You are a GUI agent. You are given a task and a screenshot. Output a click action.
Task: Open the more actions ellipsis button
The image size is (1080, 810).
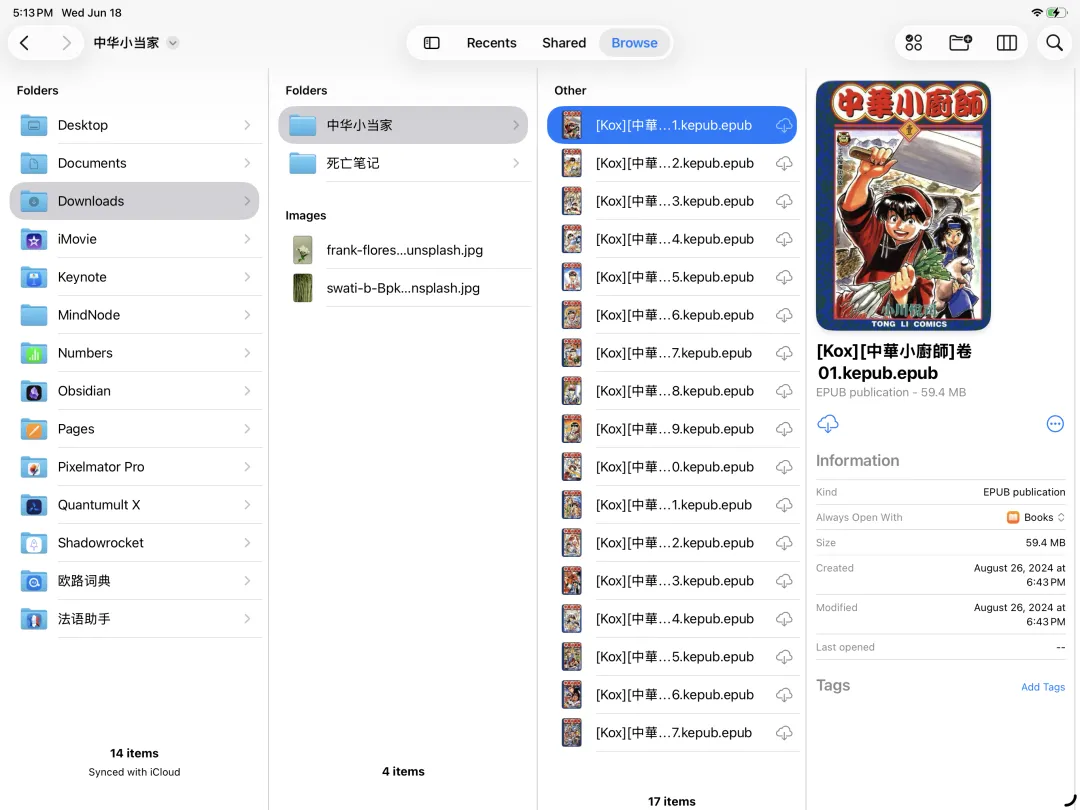tap(1055, 424)
